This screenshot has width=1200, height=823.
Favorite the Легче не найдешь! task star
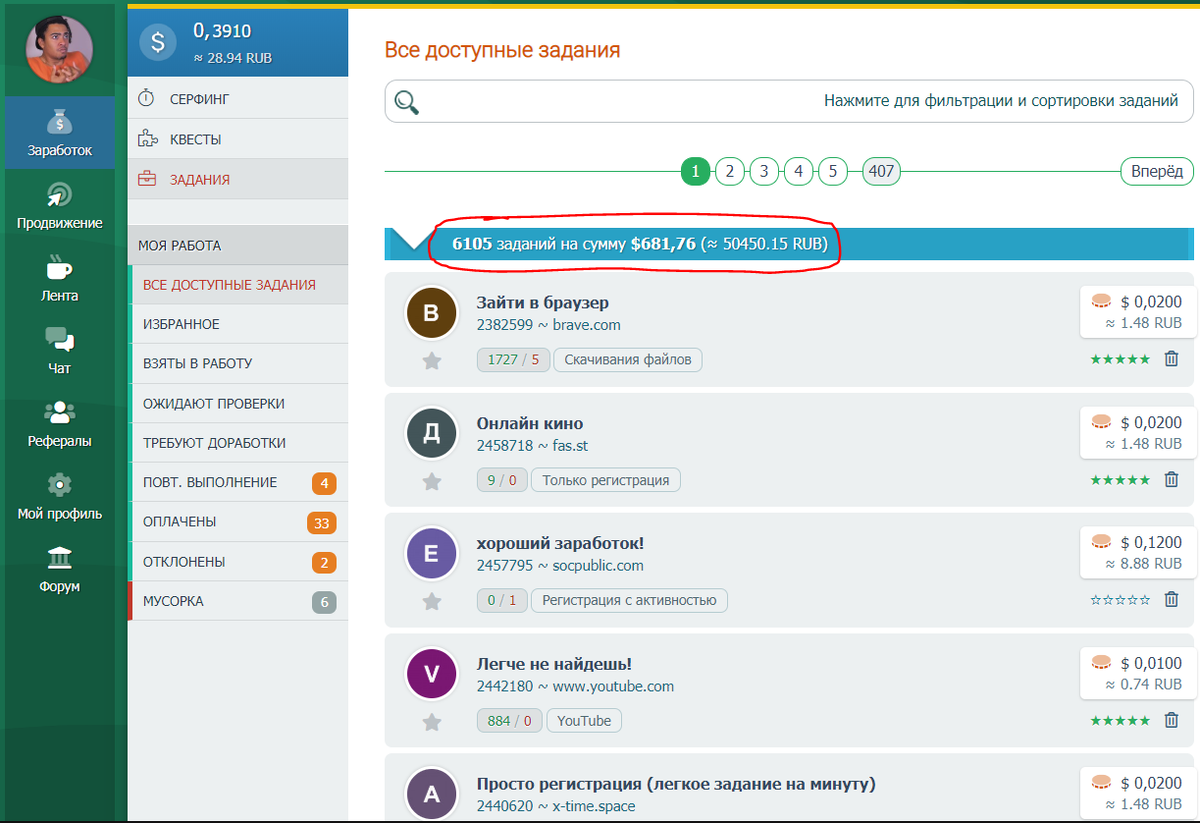tap(431, 722)
